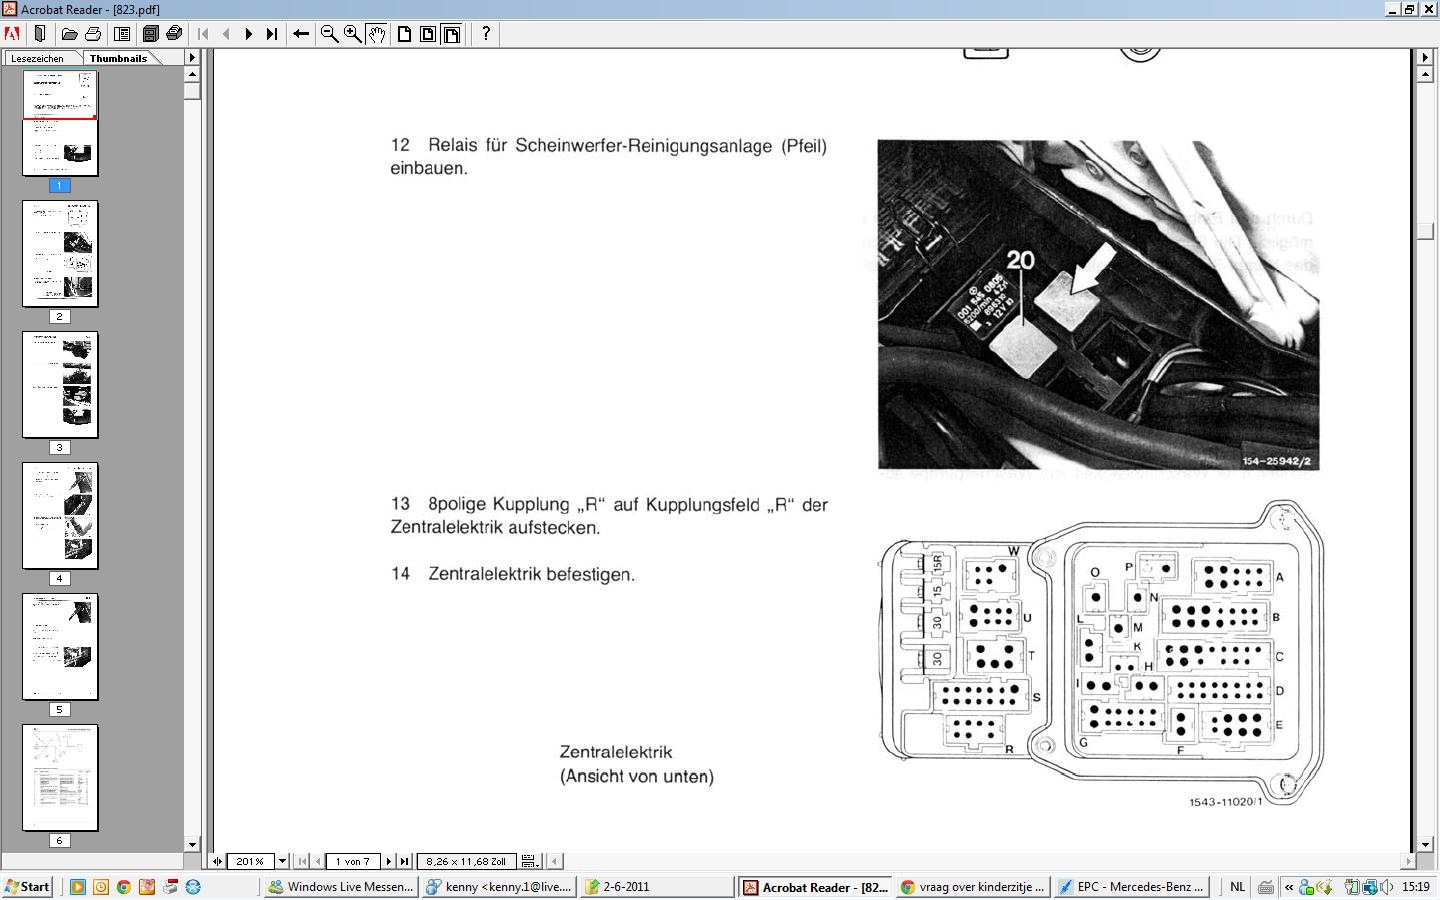
Task: Toggle the navigation pane toolbar icon
Action: click(x=41, y=33)
